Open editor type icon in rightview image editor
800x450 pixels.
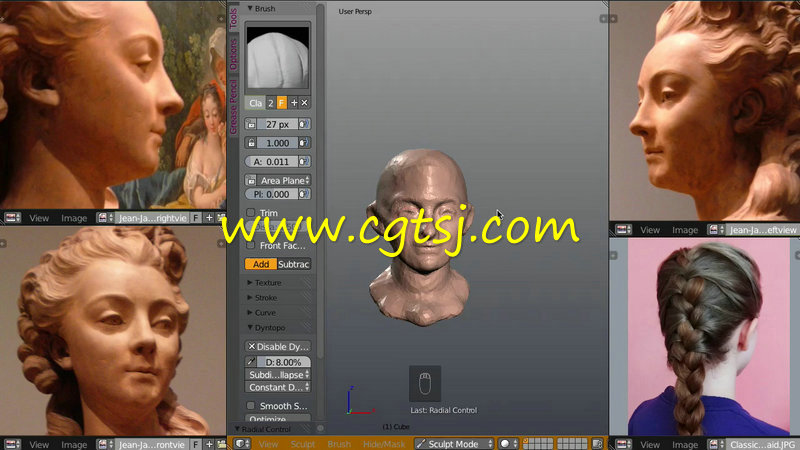[x=13, y=218]
